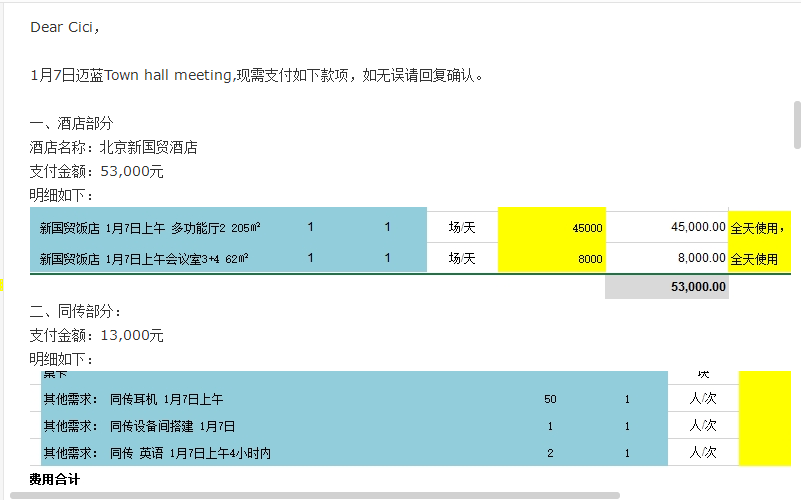
Task: Click the Town hall meeting intro sentence
Action: pyautogui.click(x=257, y=75)
